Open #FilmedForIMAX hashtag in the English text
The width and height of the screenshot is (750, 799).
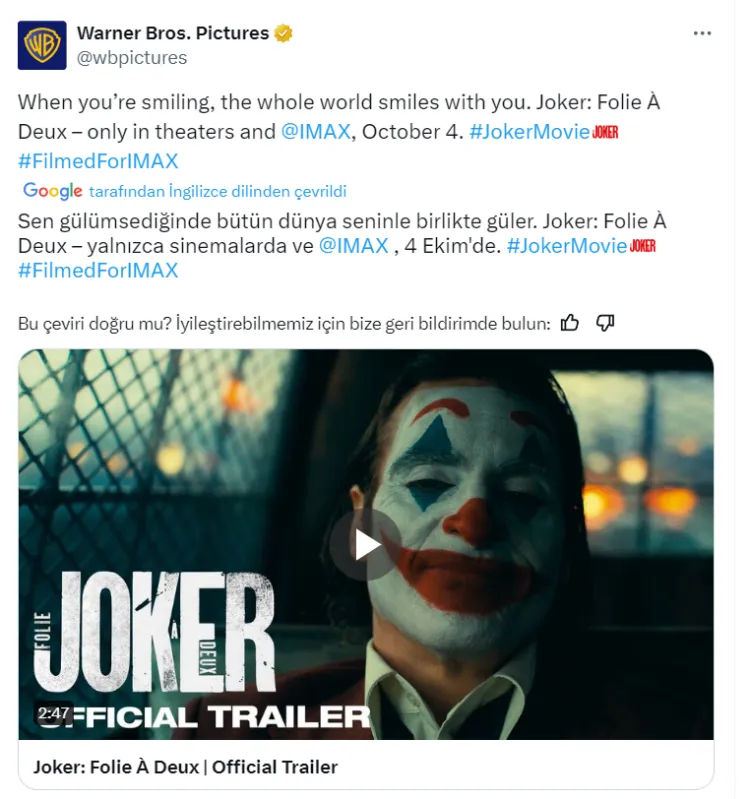click(x=98, y=160)
